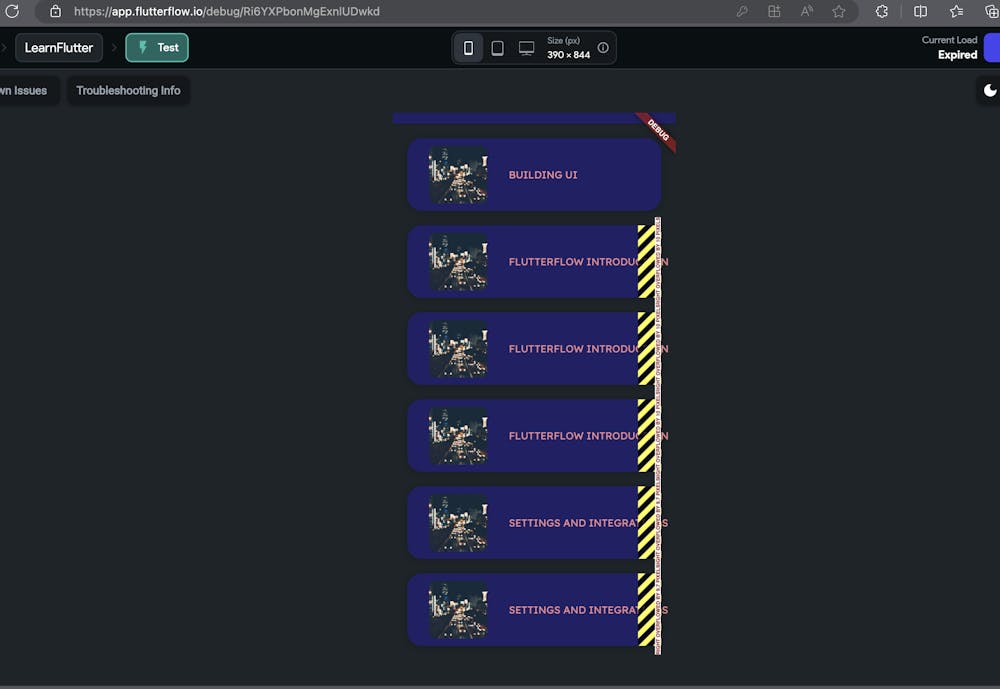
Task: Click the first SETTINGS AND INTEGRATIONS thumbnail
Action: [x=459, y=523]
